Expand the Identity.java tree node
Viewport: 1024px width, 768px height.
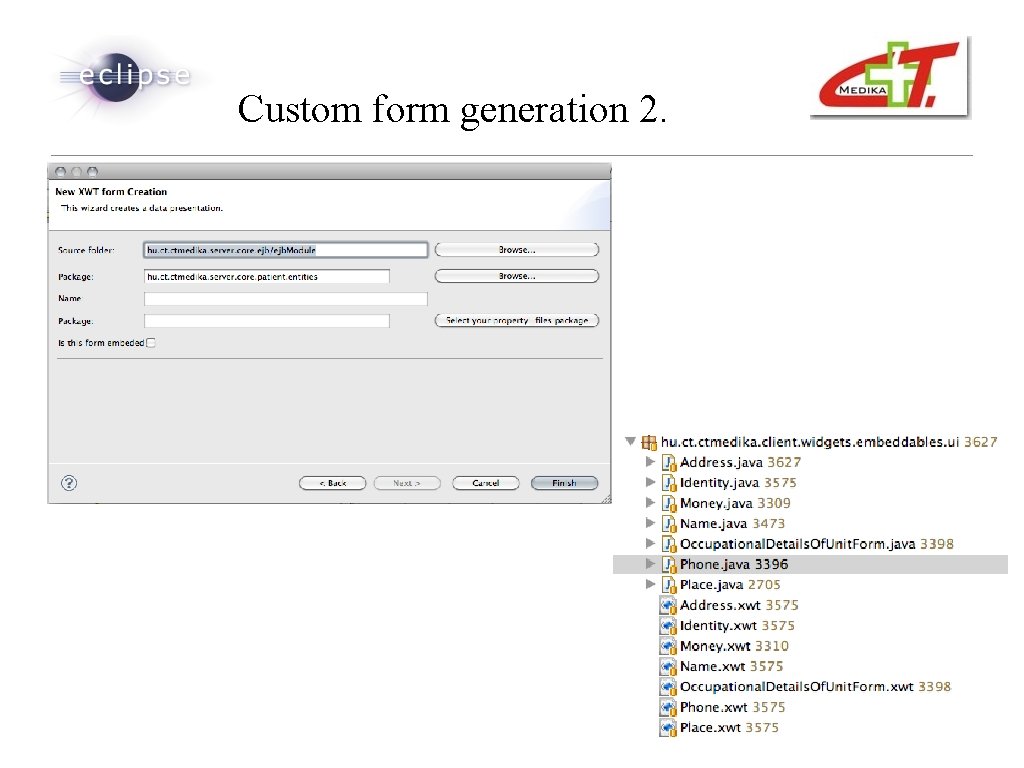pos(650,483)
